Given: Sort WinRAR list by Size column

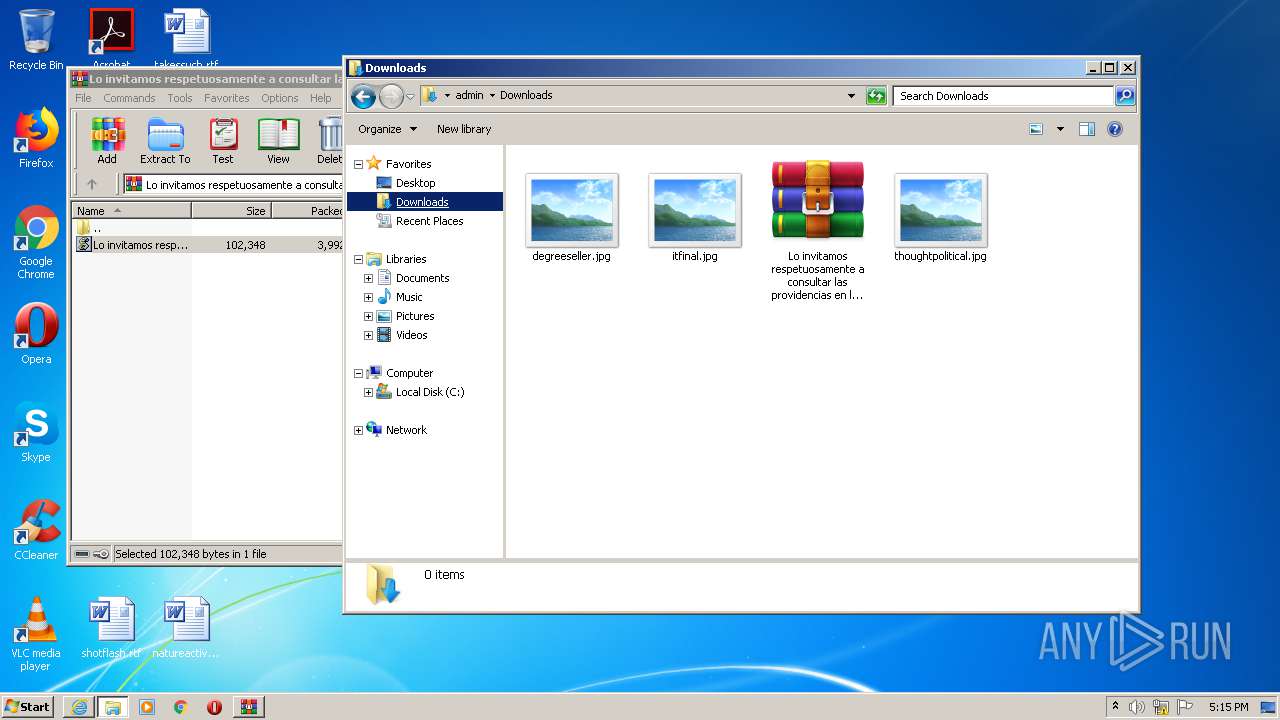Looking at the screenshot, I should point(231,211).
